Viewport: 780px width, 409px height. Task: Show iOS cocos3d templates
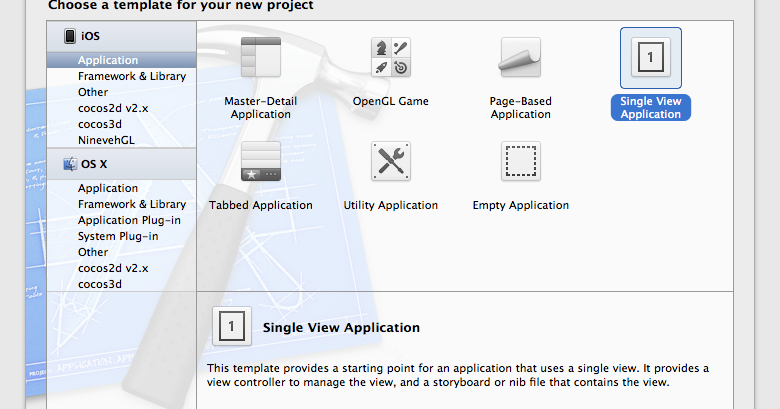tap(100, 124)
